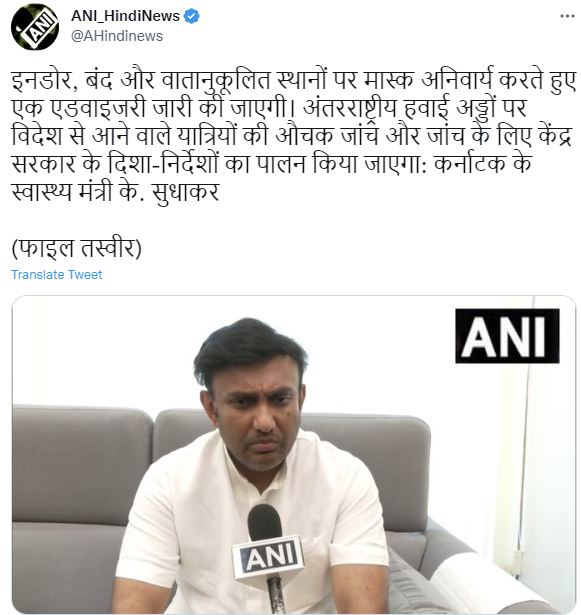Open the ANI profile avatar
Image resolution: width=581 pixels, height=615 pixels.
tap(35, 27)
